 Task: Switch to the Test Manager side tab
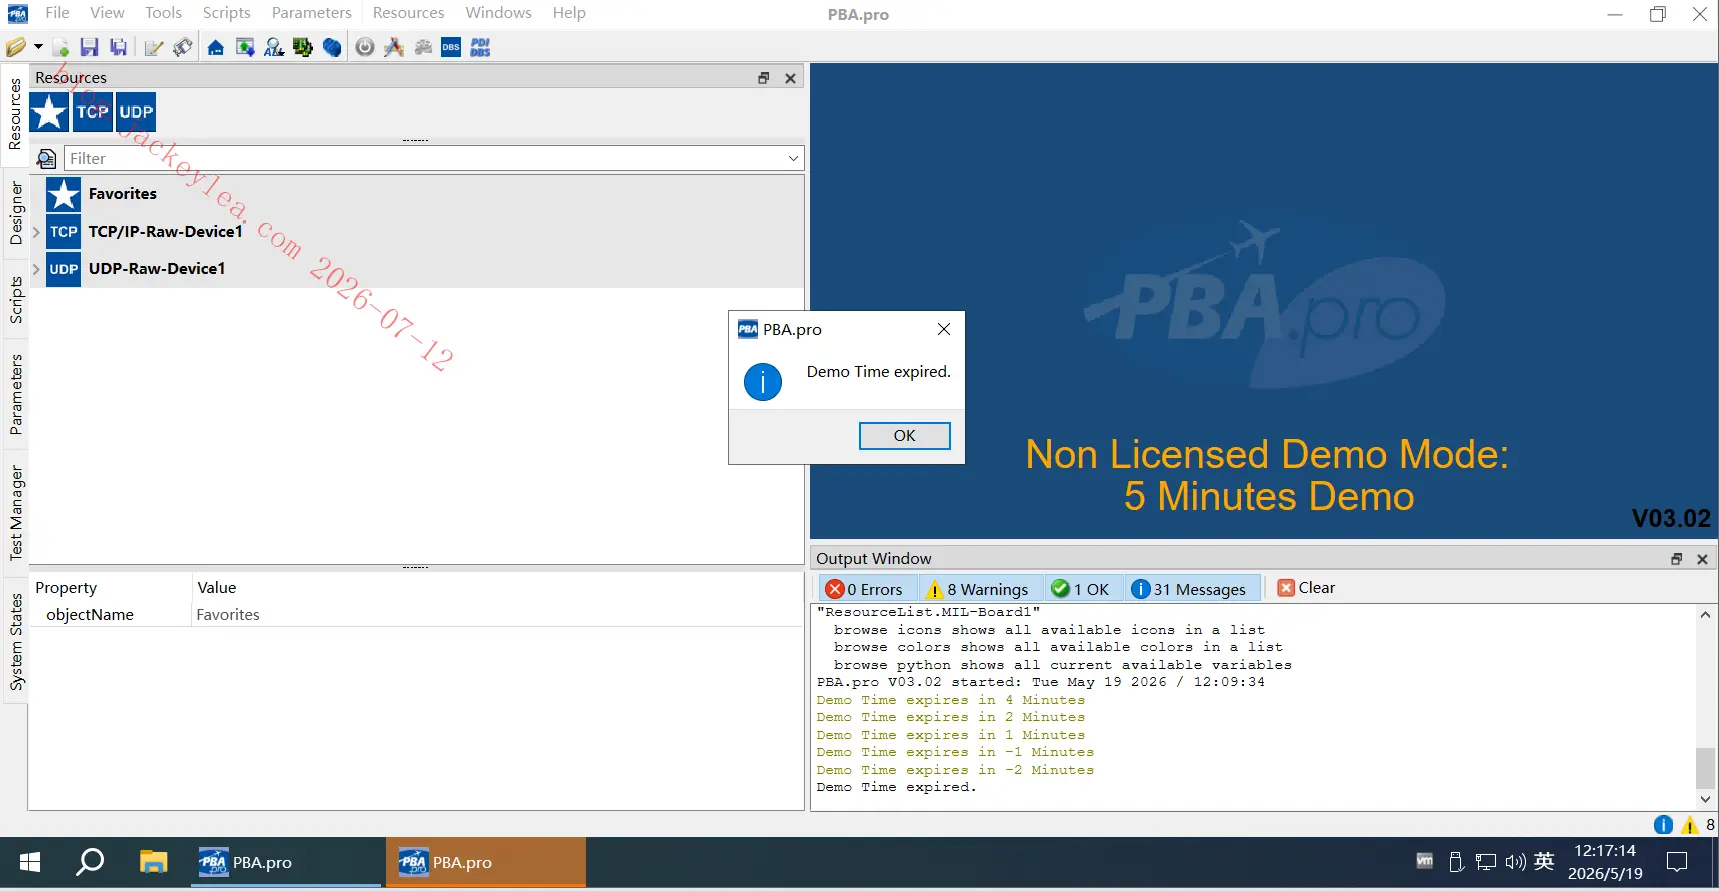click(15, 512)
